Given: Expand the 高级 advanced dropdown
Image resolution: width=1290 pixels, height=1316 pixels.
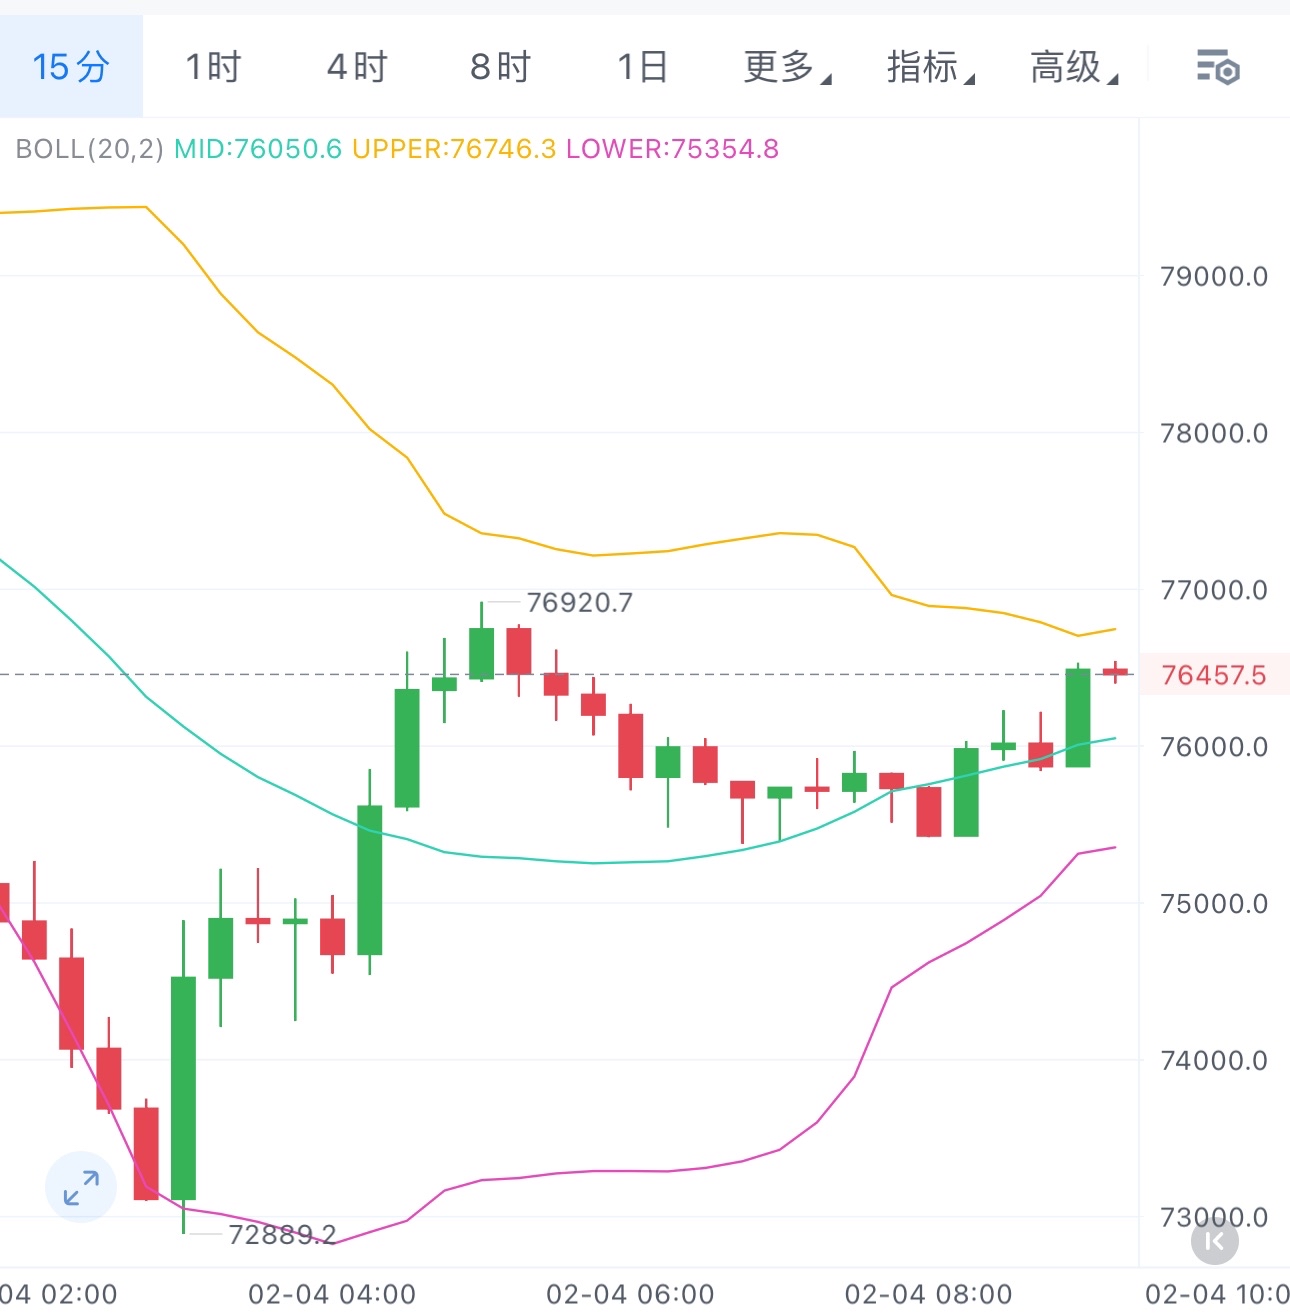Looking at the screenshot, I should coord(1074,67).
